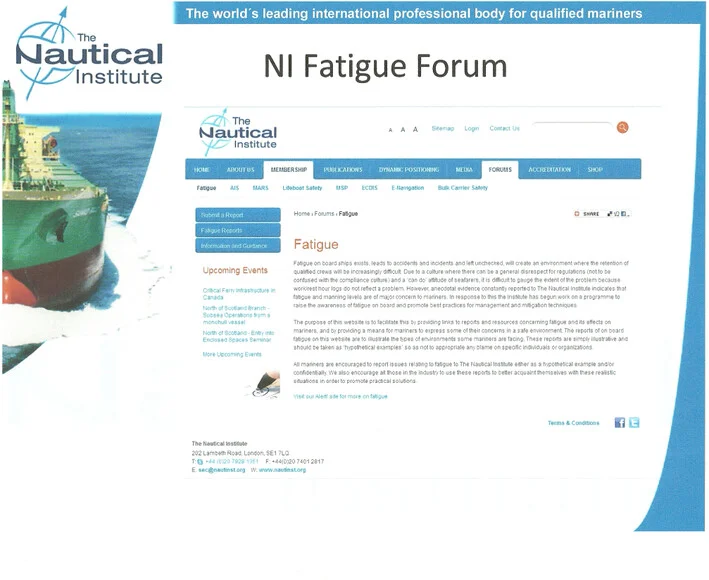Click the telephone icon beside phone number

pyautogui.click(x=199, y=462)
